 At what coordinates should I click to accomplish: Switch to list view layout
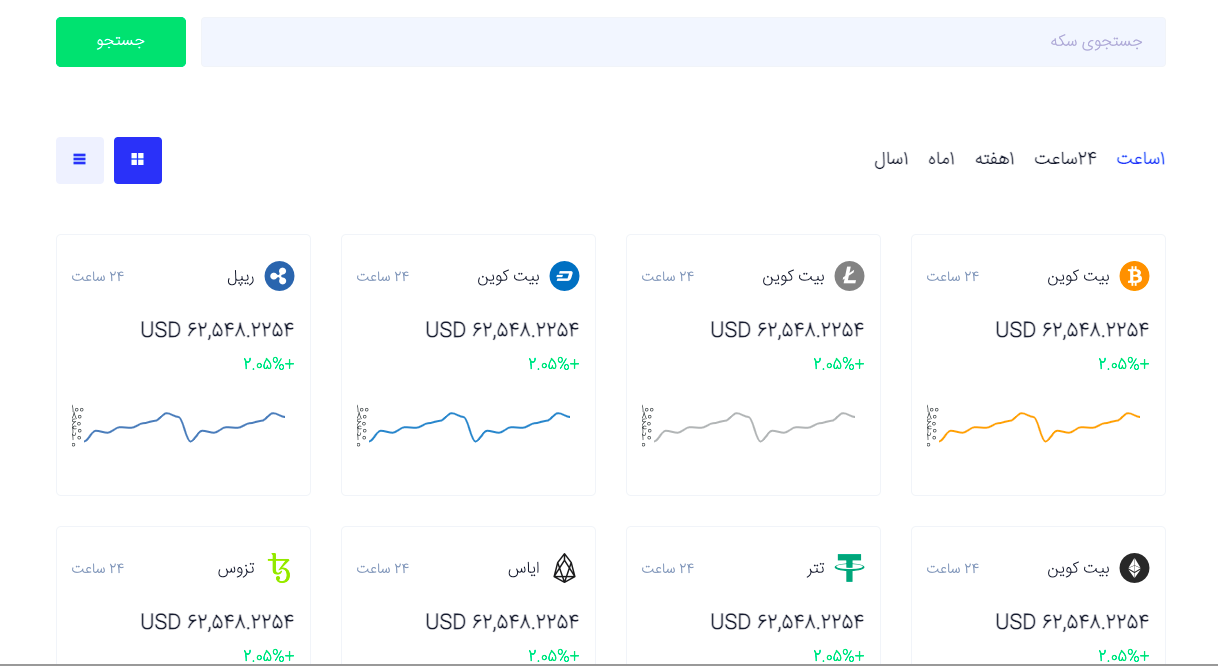click(x=80, y=160)
